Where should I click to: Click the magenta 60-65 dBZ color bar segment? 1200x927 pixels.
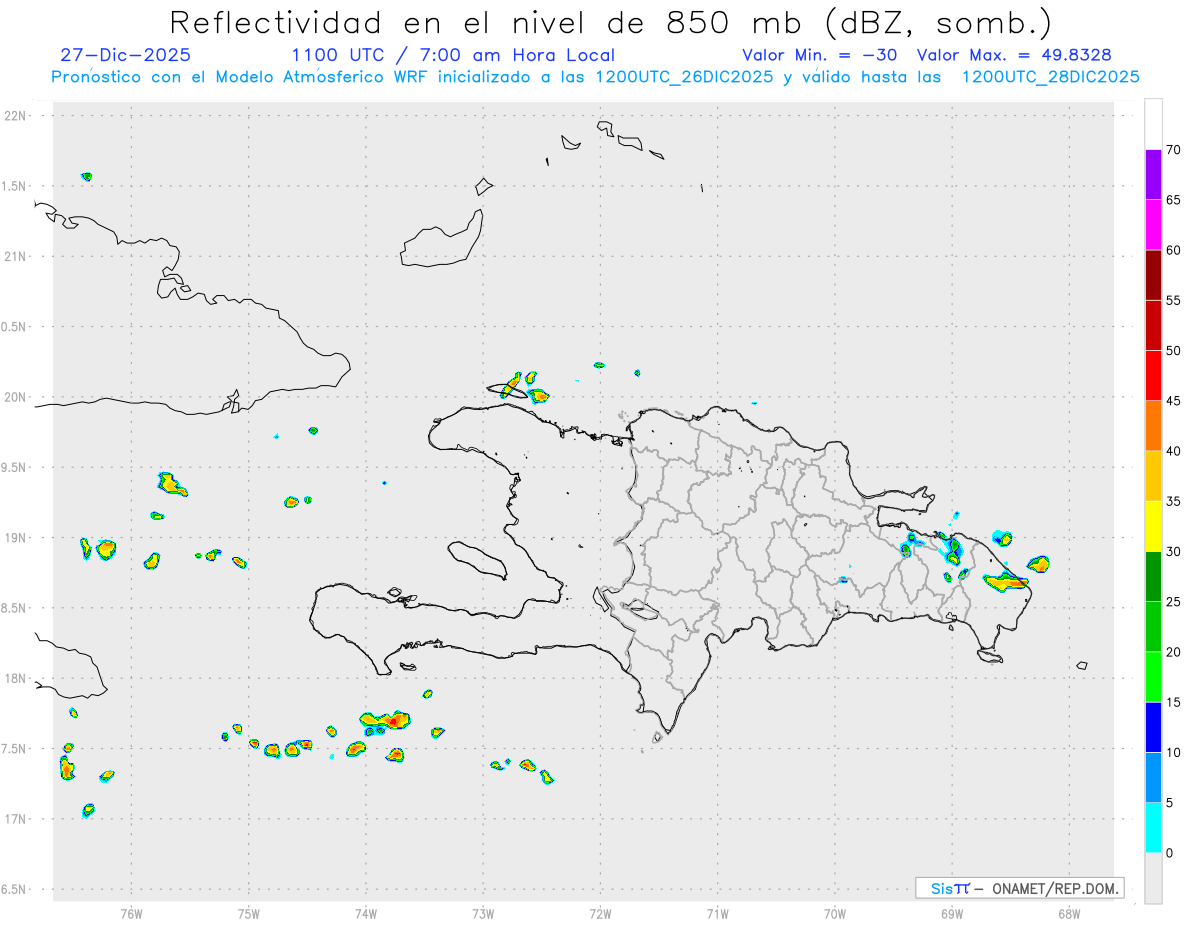1153,225
